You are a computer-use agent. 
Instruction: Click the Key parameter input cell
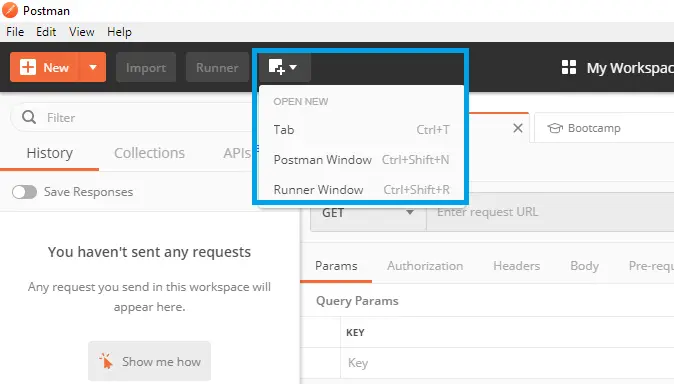pos(507,363)
